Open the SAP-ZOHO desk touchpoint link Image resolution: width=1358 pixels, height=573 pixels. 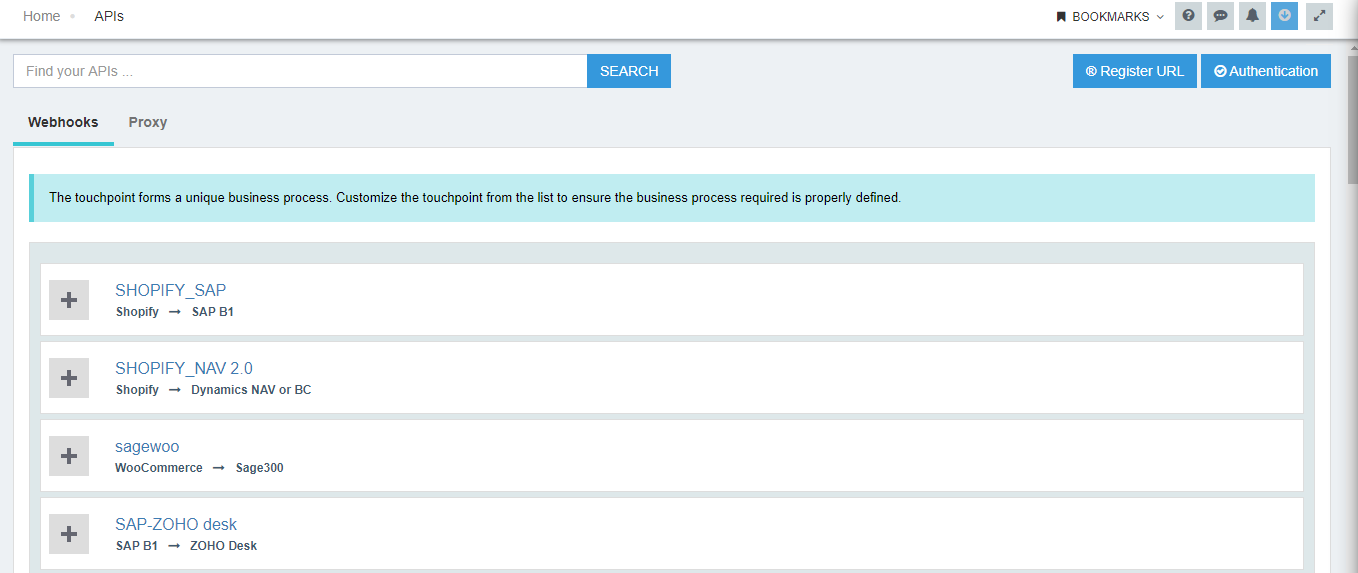[176, 524]
